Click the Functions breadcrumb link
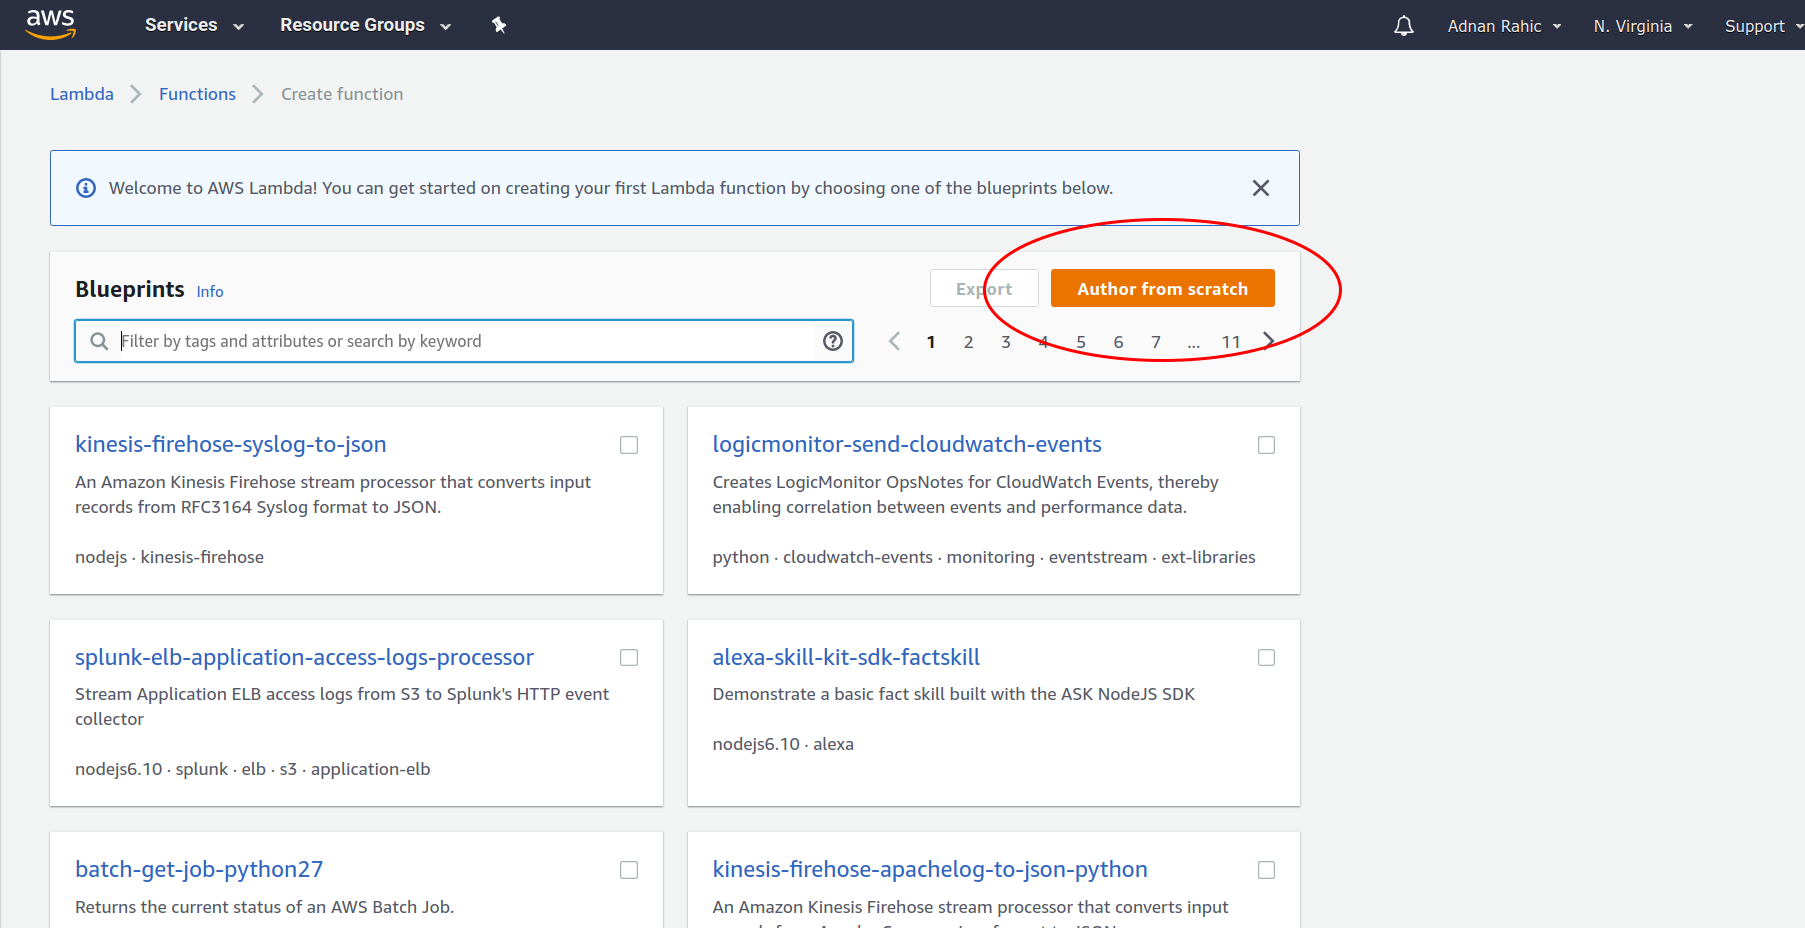The image size is (1805, 928). 197,94
